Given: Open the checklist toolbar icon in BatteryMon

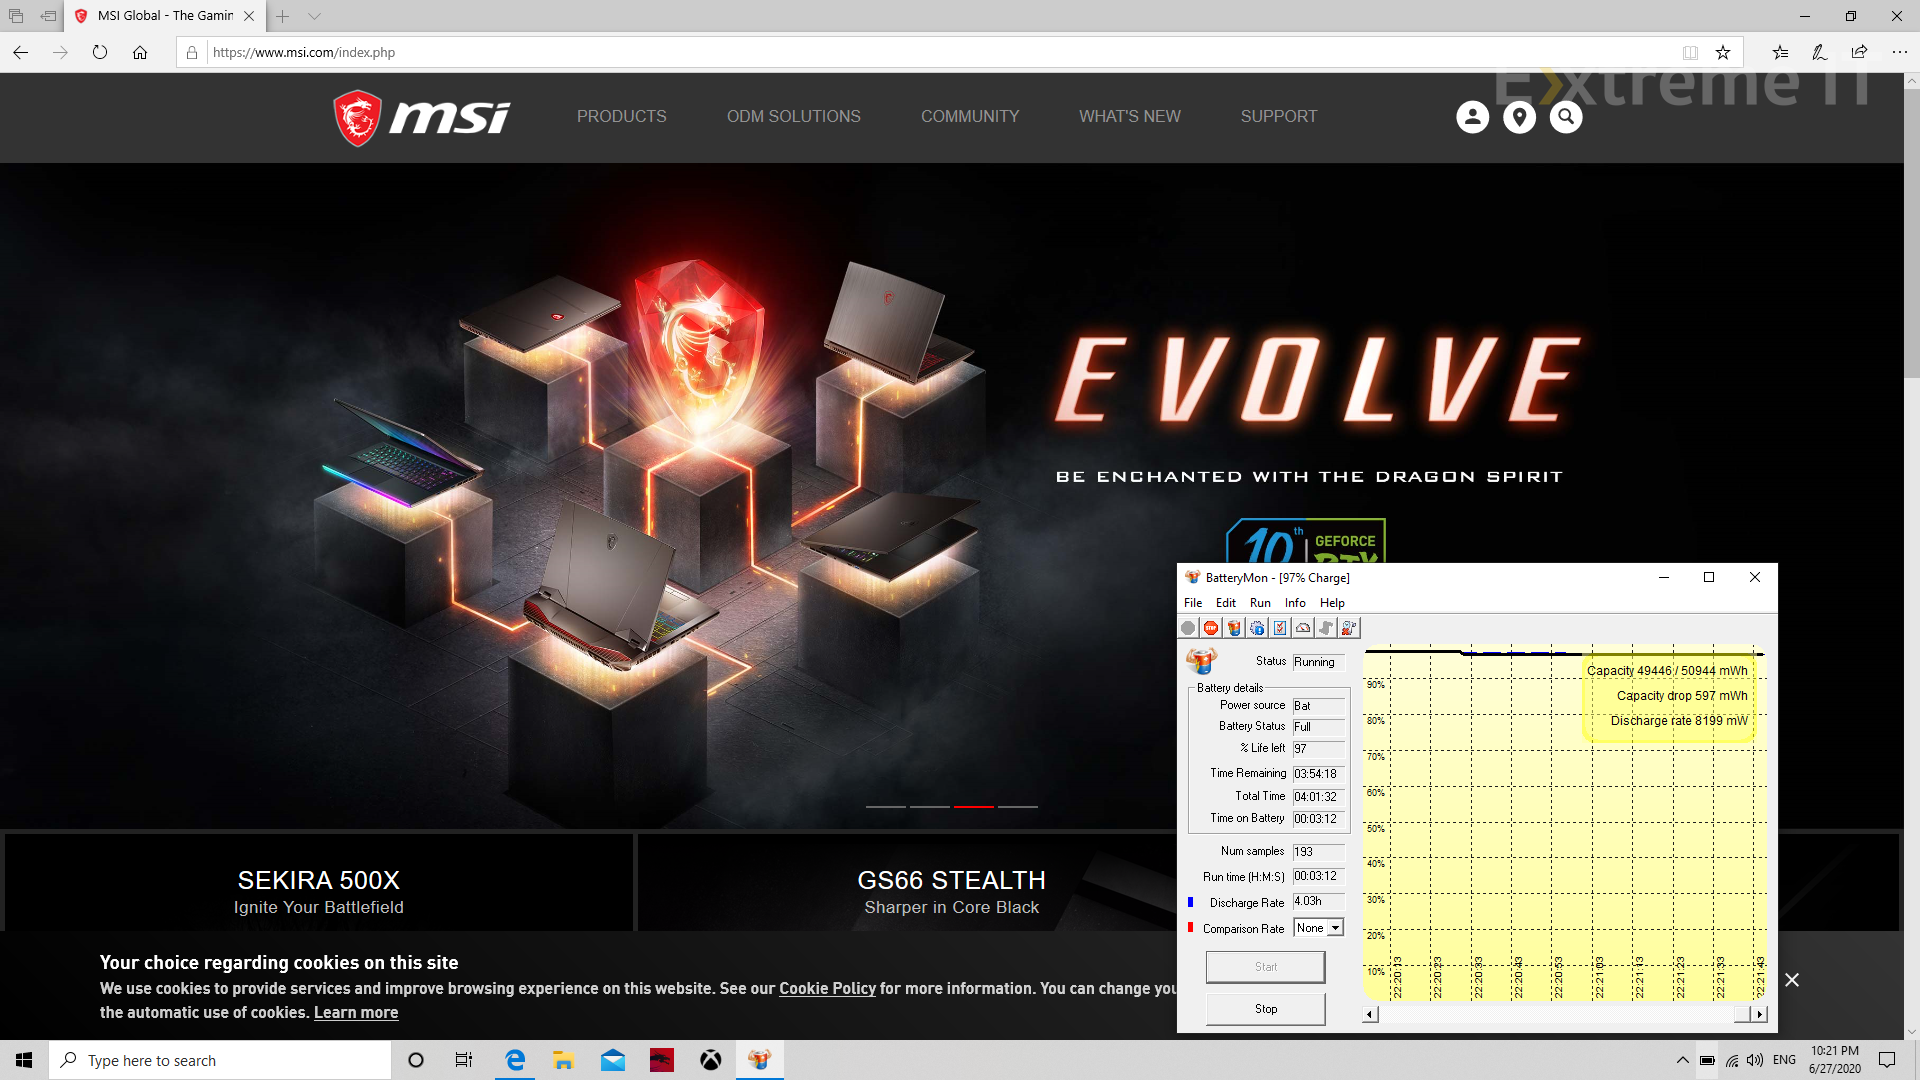Looking at the screenshot, I should tap(1280, 628).
